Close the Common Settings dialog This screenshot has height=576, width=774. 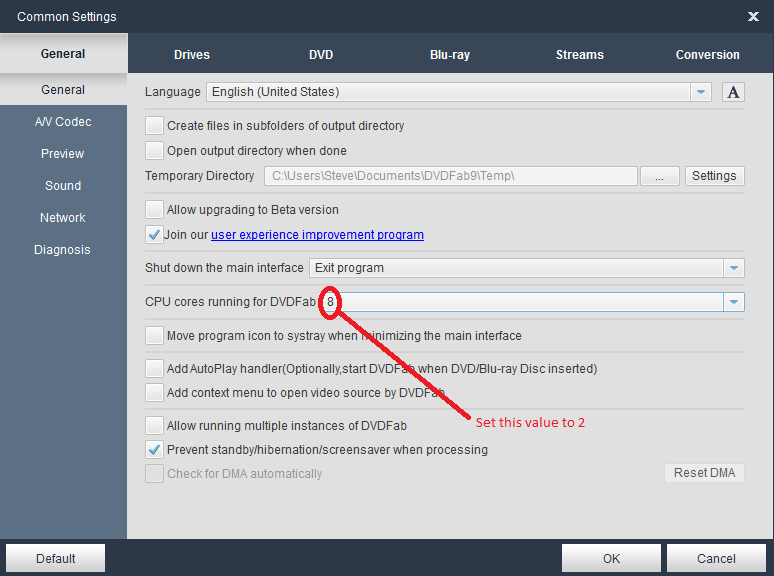[753, 17]
